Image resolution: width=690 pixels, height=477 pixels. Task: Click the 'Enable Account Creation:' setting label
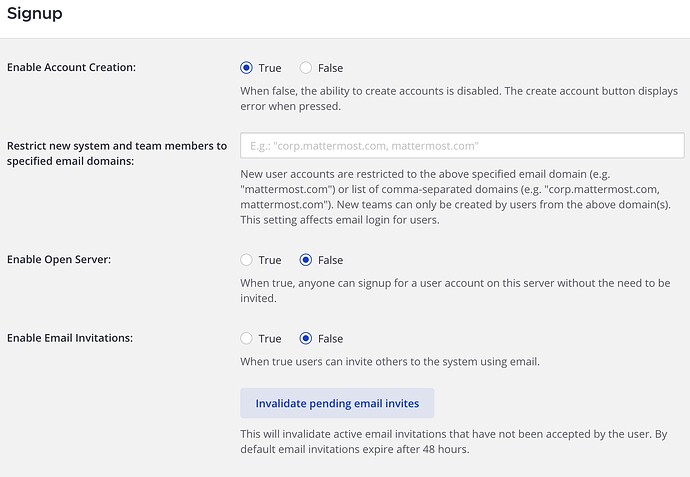(71, 68)
